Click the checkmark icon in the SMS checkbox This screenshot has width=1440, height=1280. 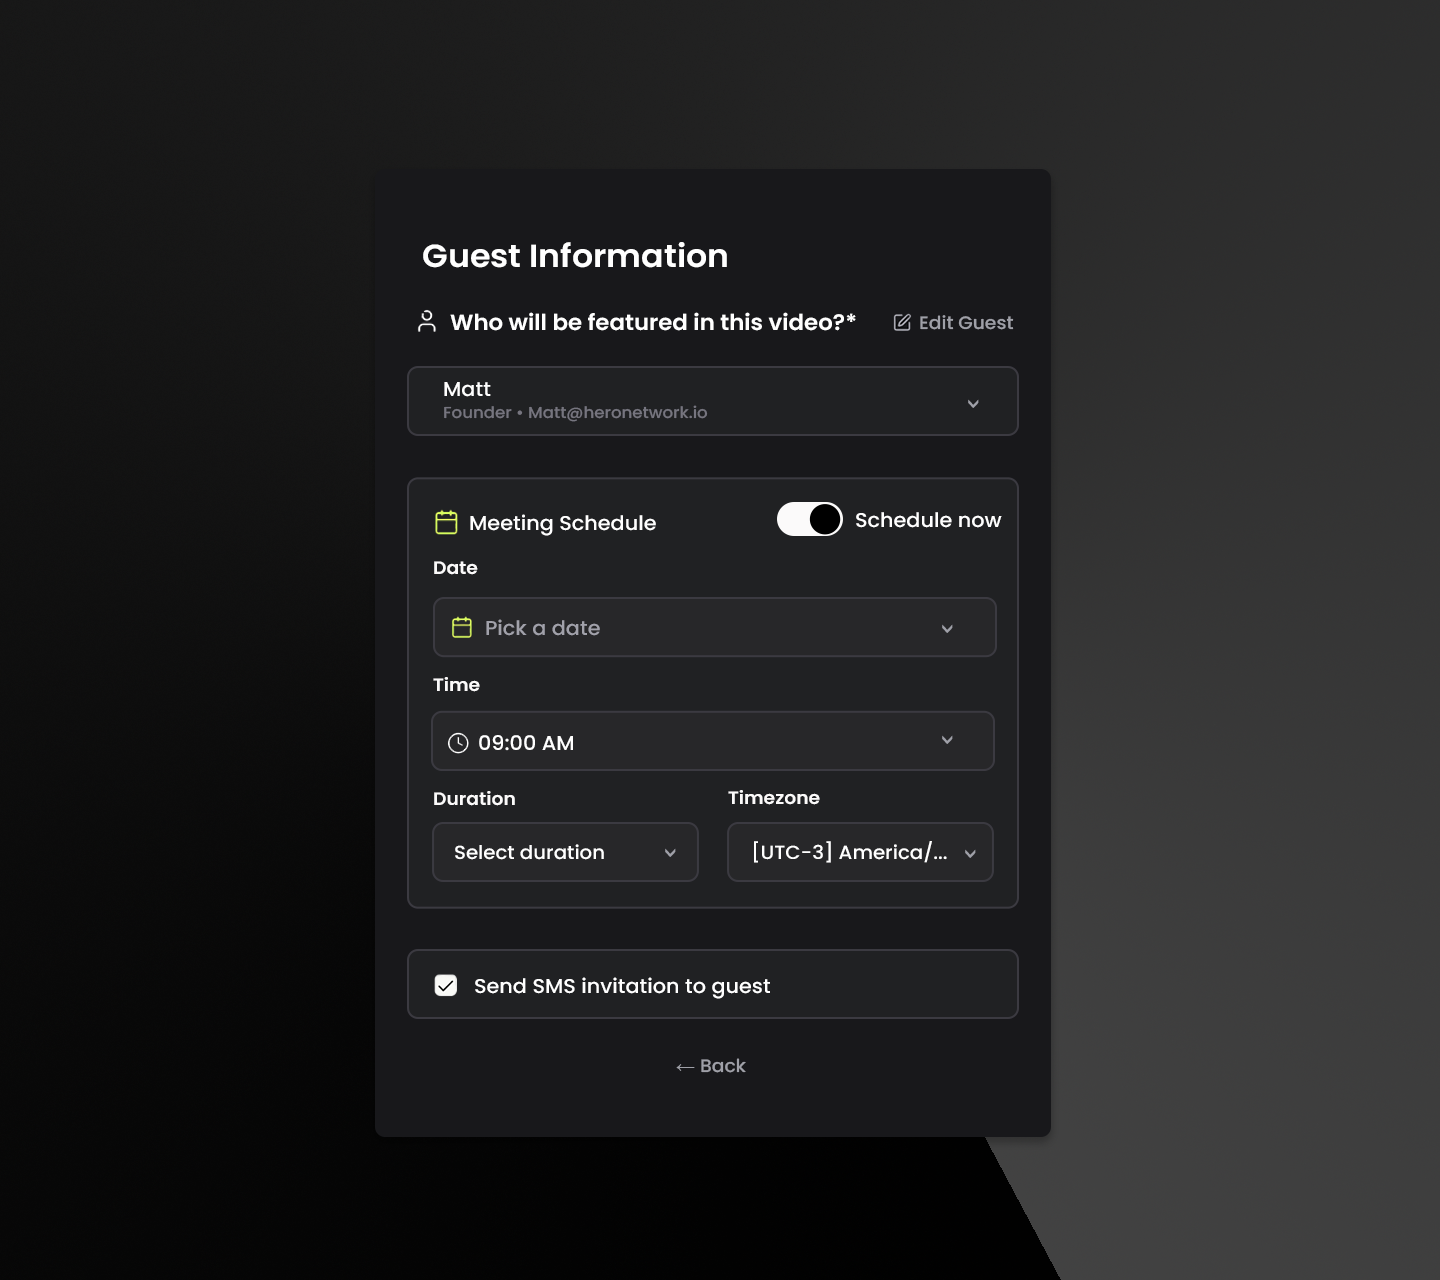tap(446, 984)
